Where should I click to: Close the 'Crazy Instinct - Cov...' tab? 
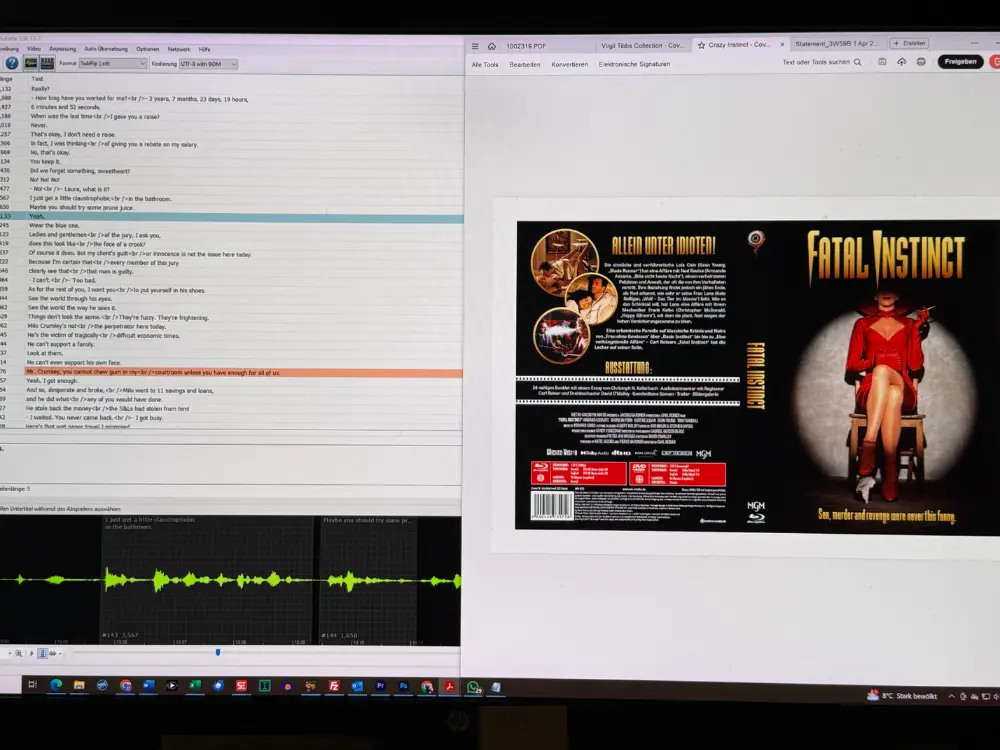point(783,45)
